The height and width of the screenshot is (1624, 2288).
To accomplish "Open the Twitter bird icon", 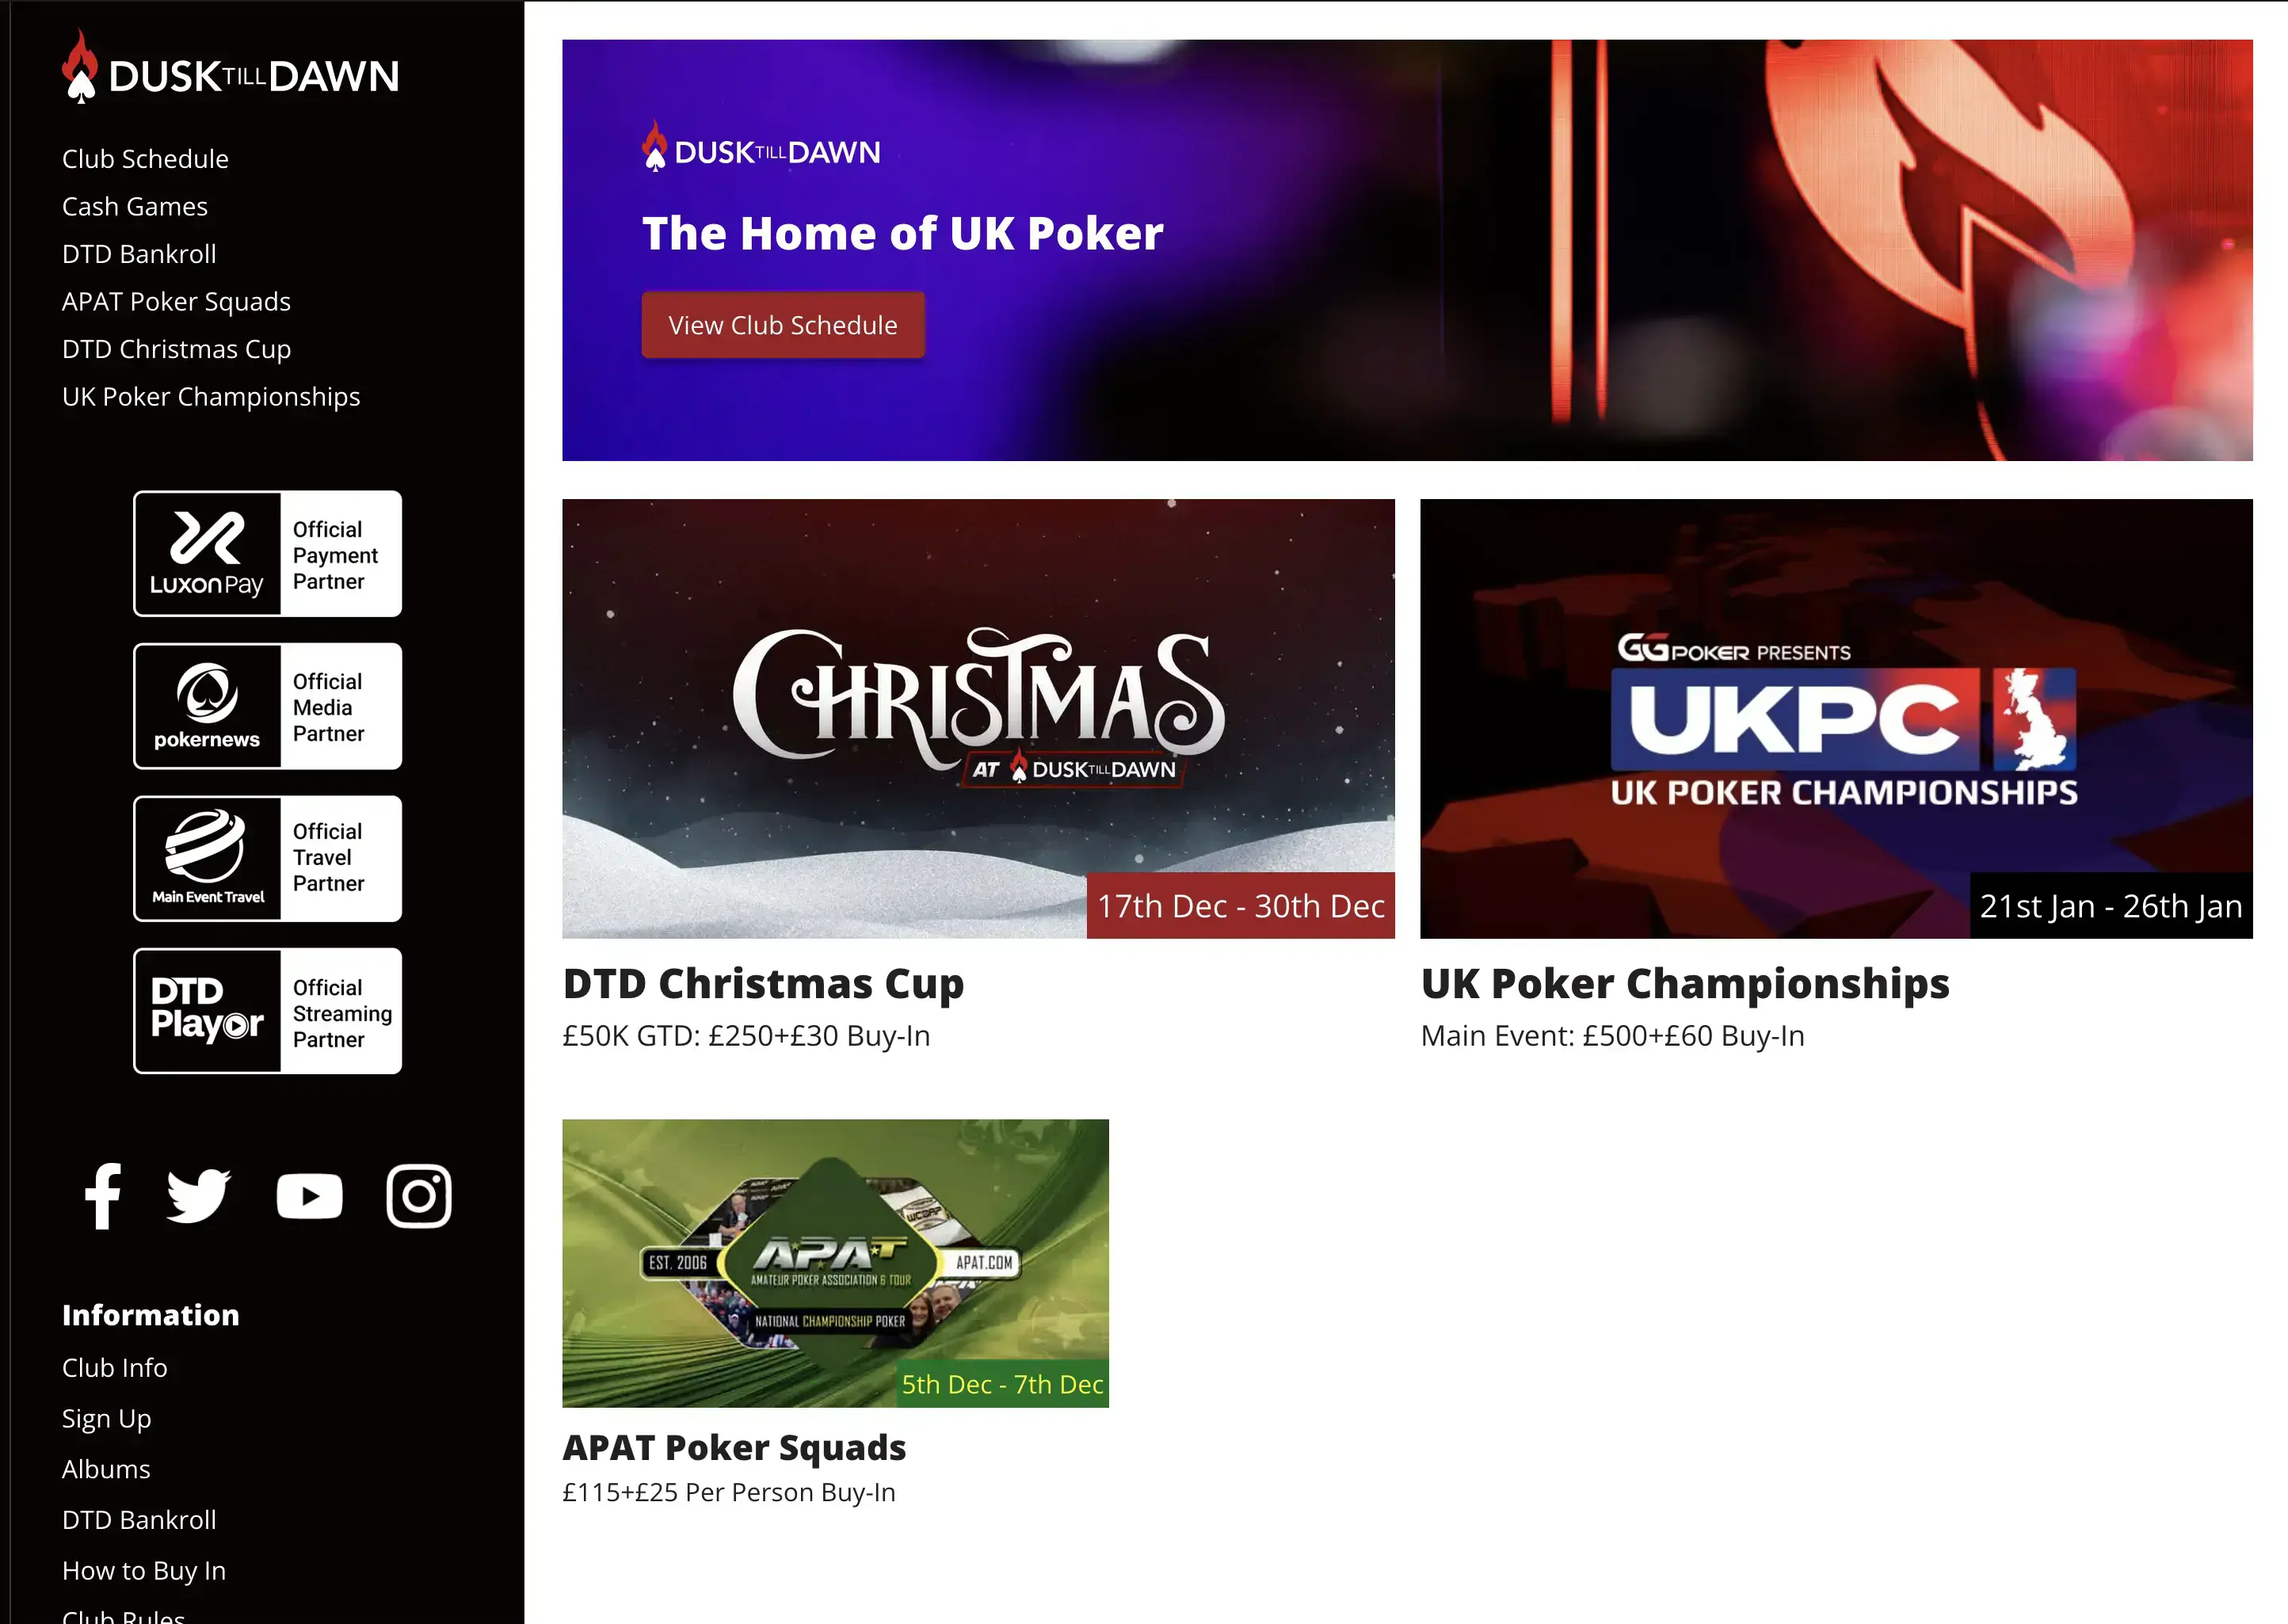I will (198, 1195).
